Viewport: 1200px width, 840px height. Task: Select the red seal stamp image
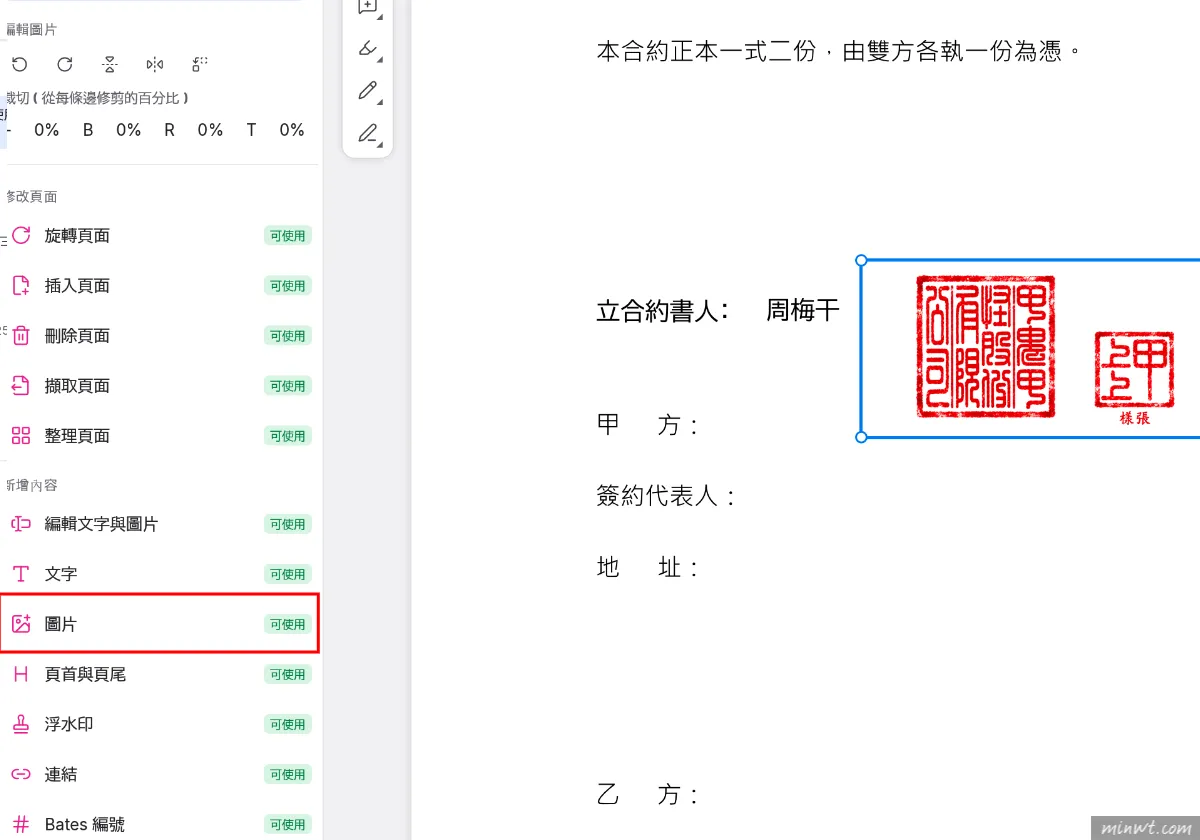click(x=1030, y=348)
